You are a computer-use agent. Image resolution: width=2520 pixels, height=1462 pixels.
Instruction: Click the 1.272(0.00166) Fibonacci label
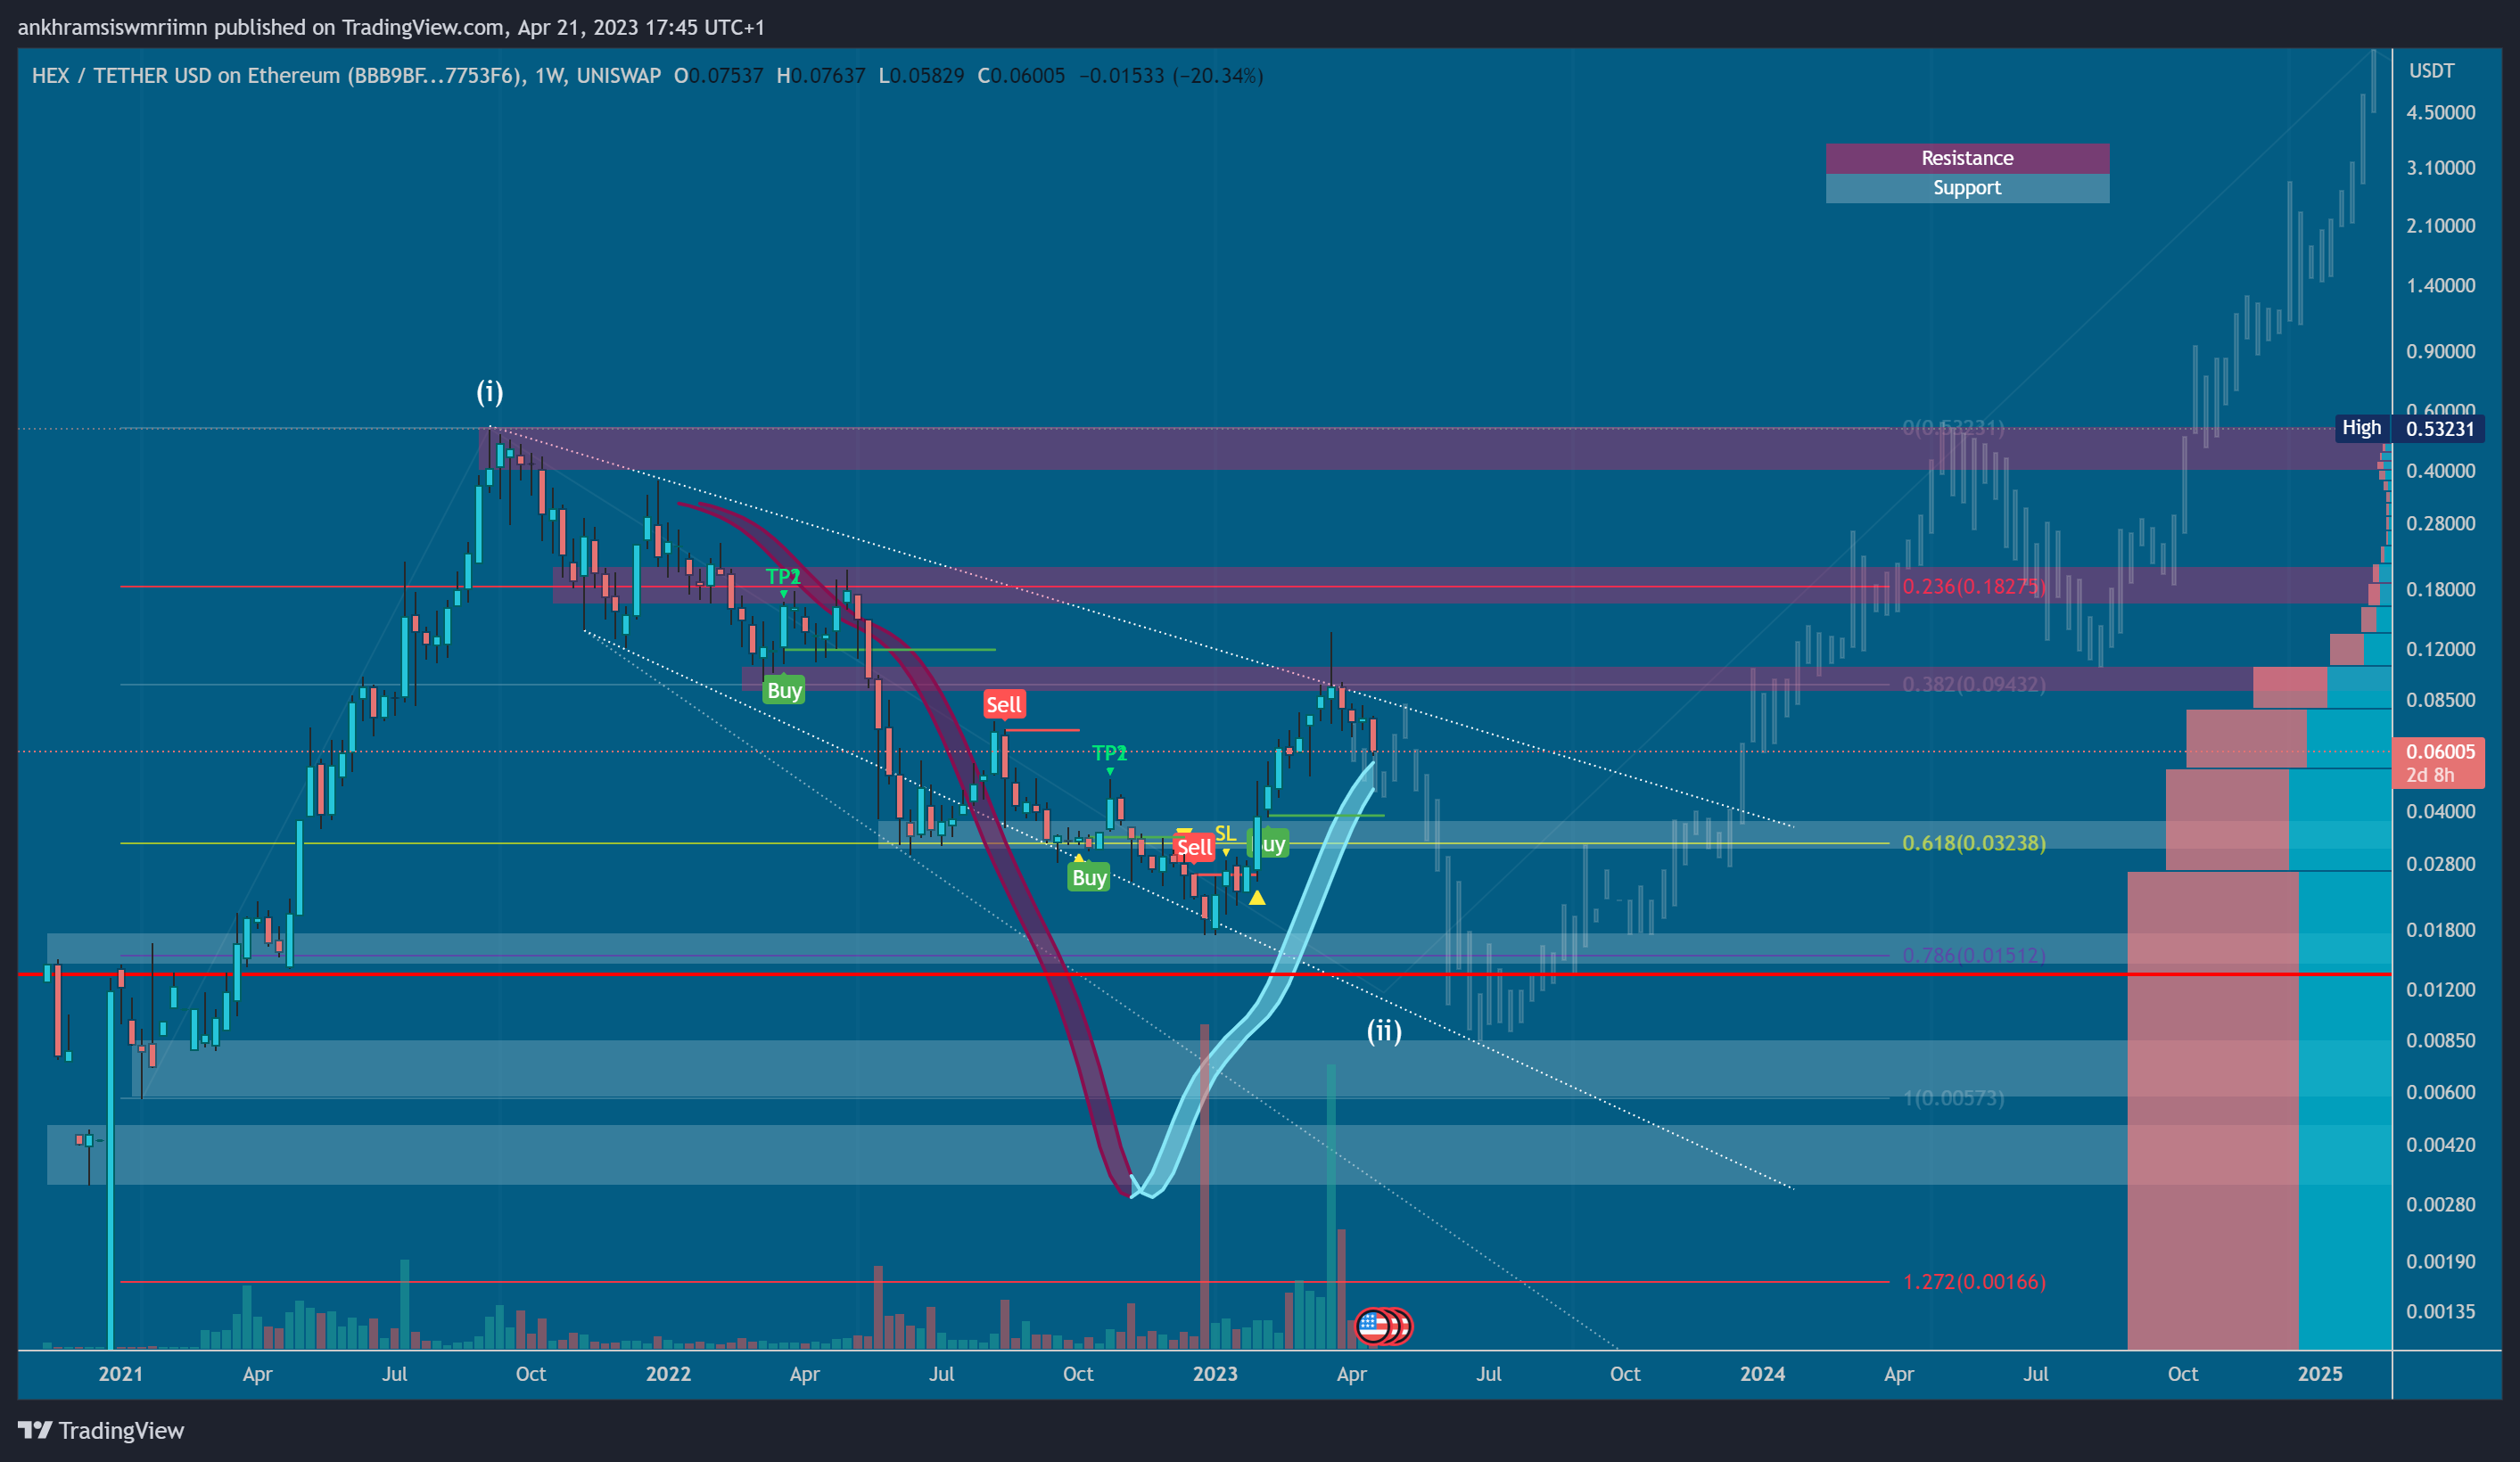(1973, 1282)
